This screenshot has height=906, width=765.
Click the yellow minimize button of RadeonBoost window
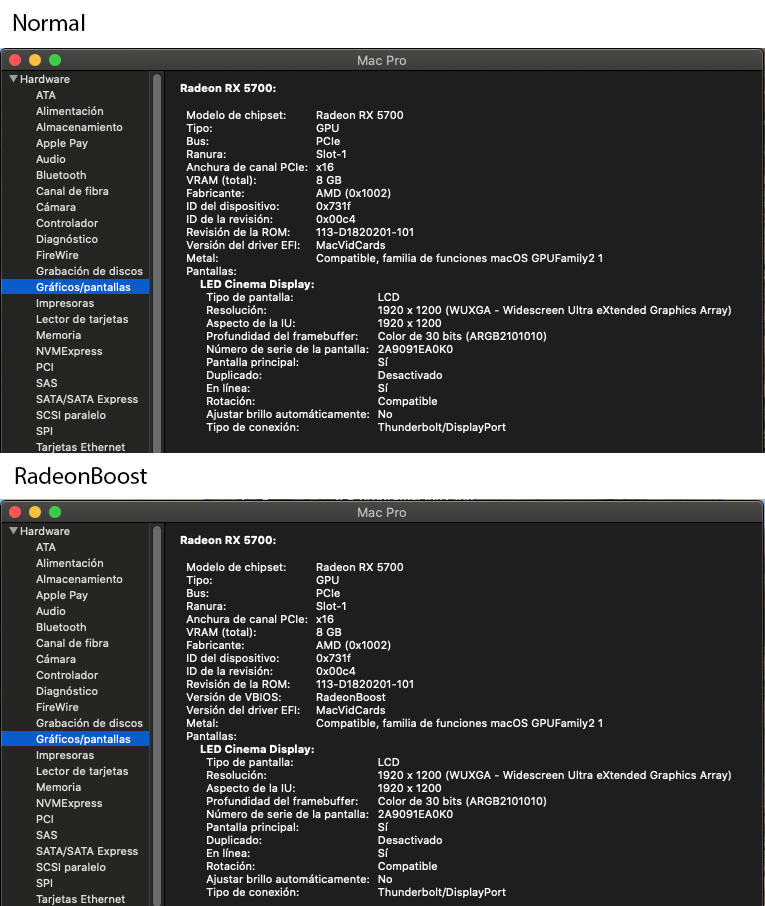point(35,512)
